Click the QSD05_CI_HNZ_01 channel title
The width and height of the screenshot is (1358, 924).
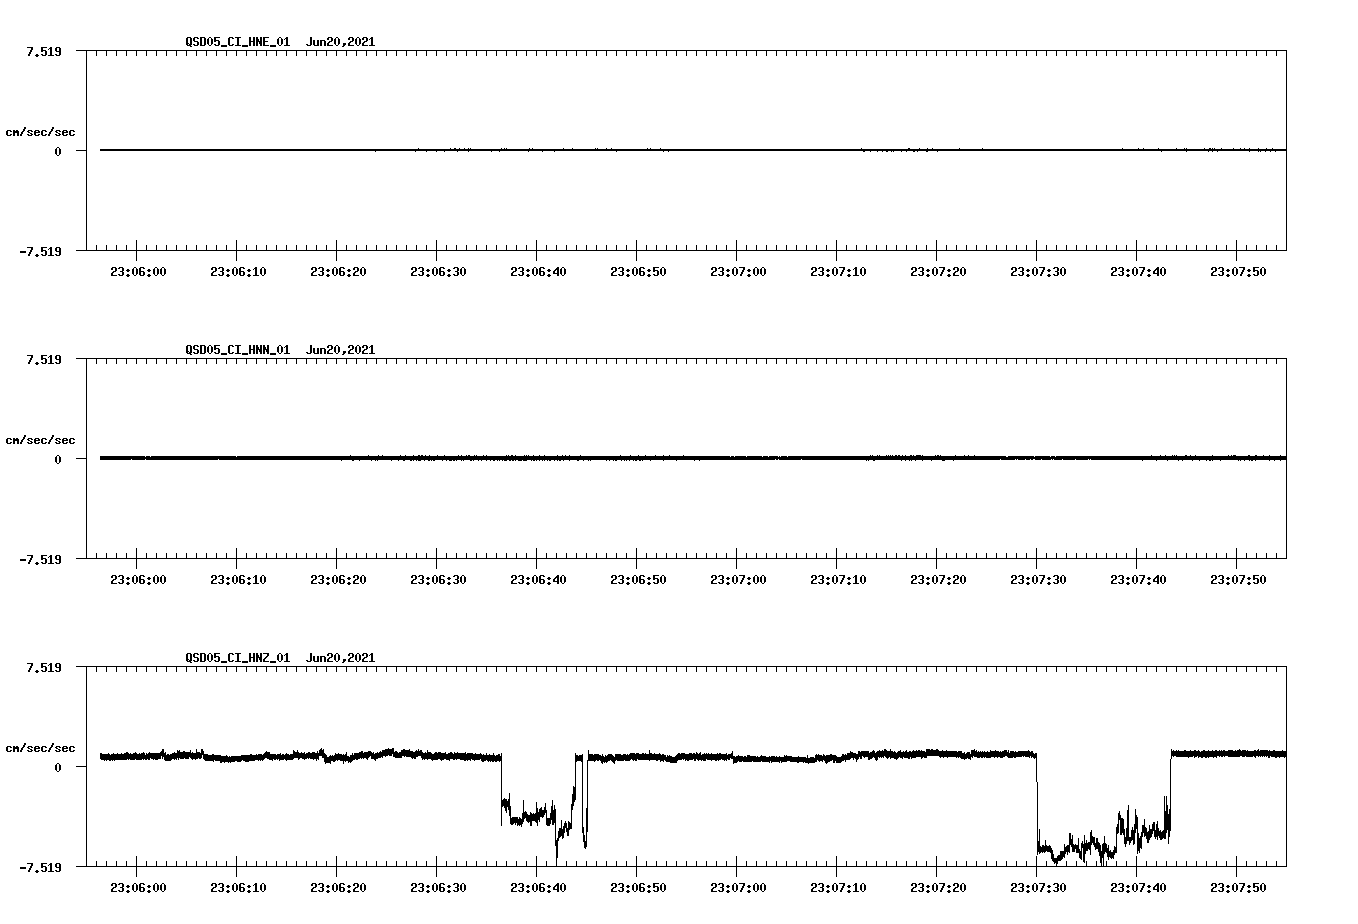point(238,658)
